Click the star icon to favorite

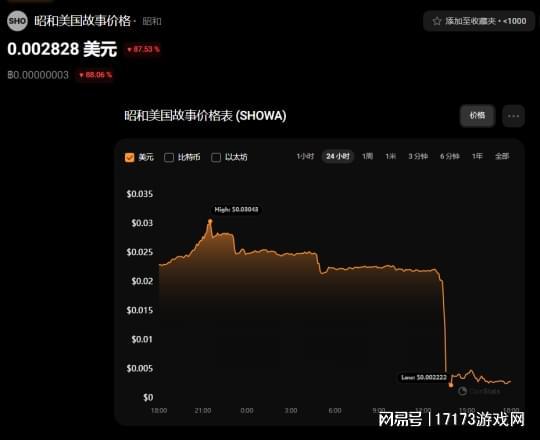tap(437, 21)
